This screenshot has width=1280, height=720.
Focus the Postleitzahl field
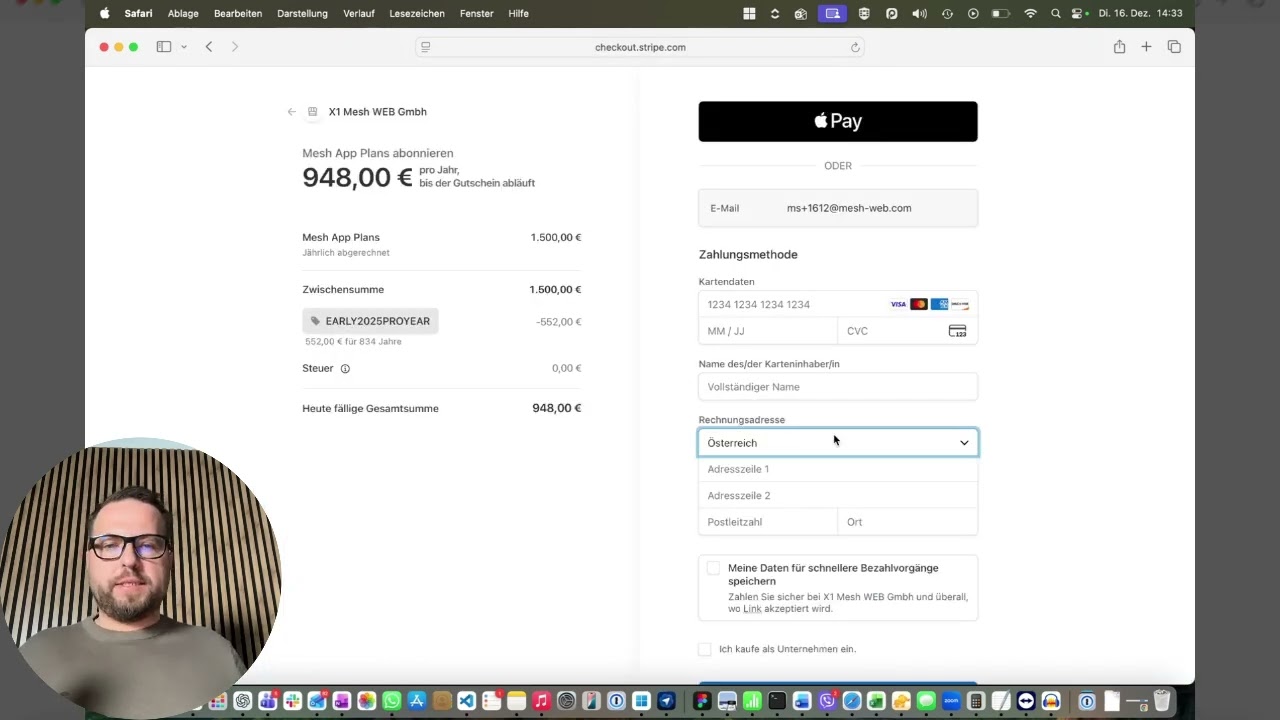click(x=768, y=522)
